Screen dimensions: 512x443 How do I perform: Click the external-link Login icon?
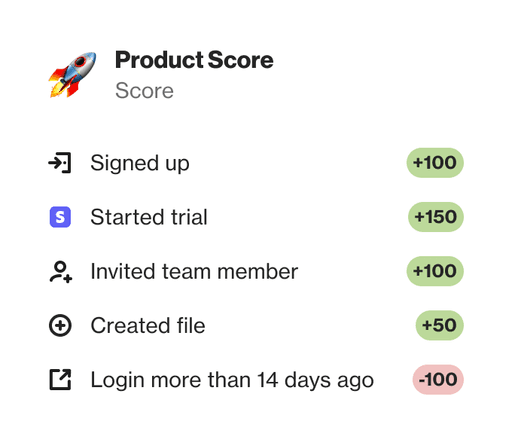[x=60, y=379]
